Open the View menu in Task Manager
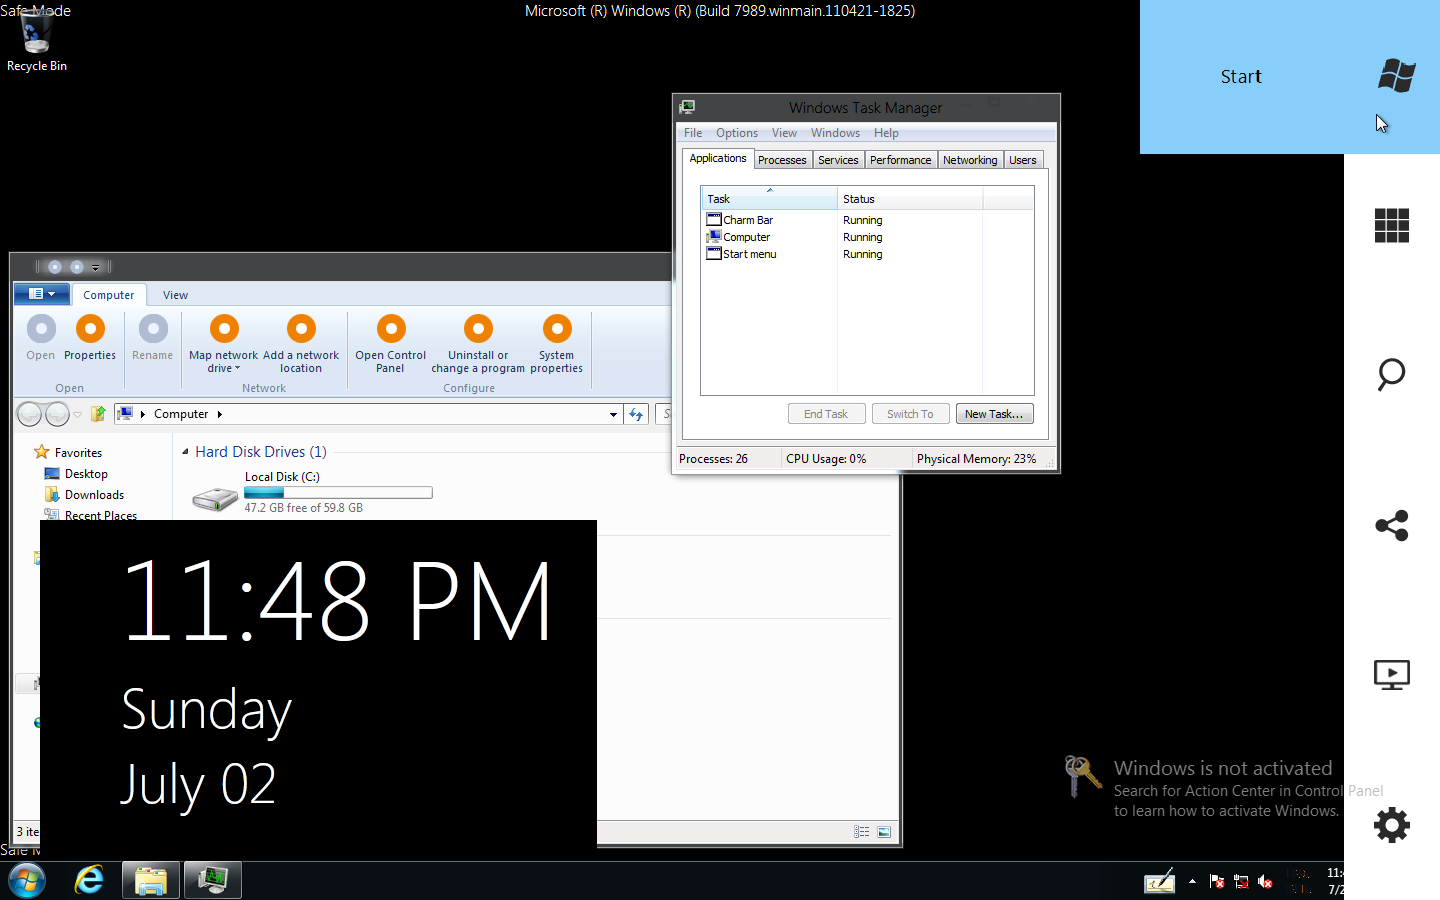The width and height of the screenshot is (1440, 900). coord(784,133)
